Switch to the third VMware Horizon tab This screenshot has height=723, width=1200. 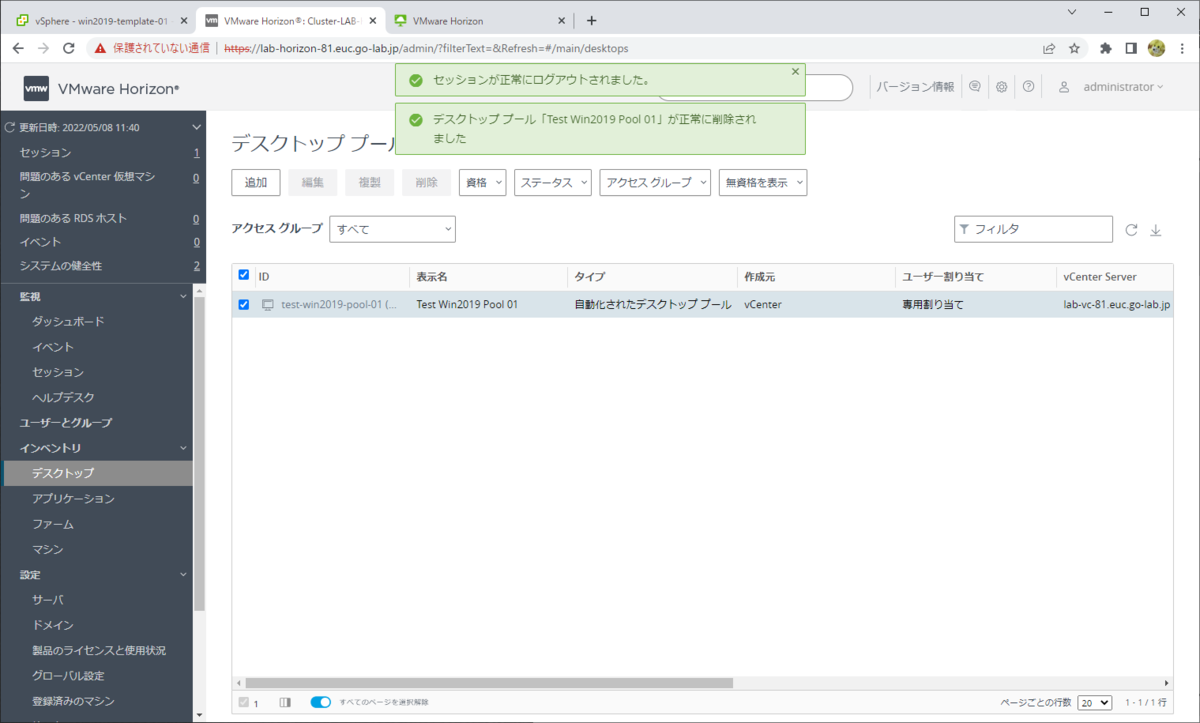click(x=482, y=20)
